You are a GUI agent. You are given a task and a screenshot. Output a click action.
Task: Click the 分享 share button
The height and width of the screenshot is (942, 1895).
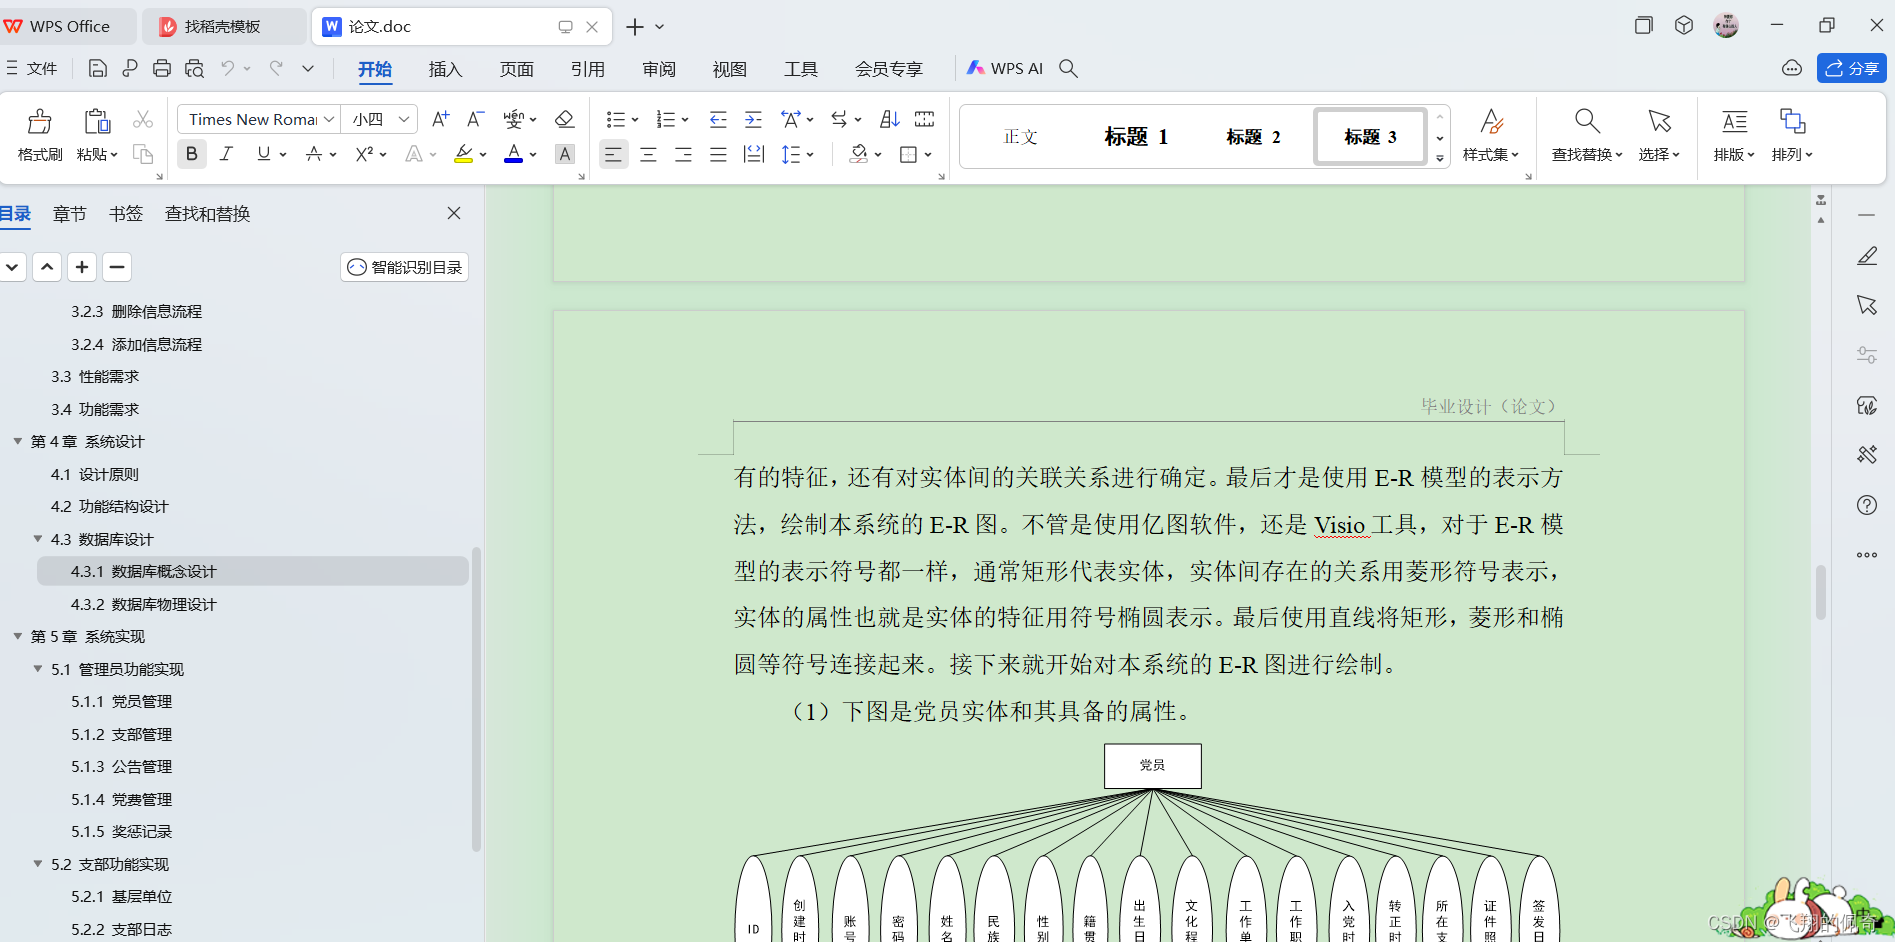click(x=1852, y=68)
